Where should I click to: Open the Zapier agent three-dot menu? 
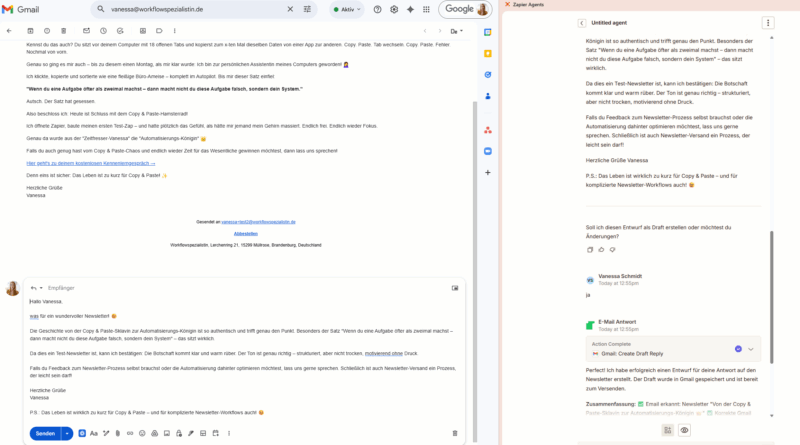[768, 22]
